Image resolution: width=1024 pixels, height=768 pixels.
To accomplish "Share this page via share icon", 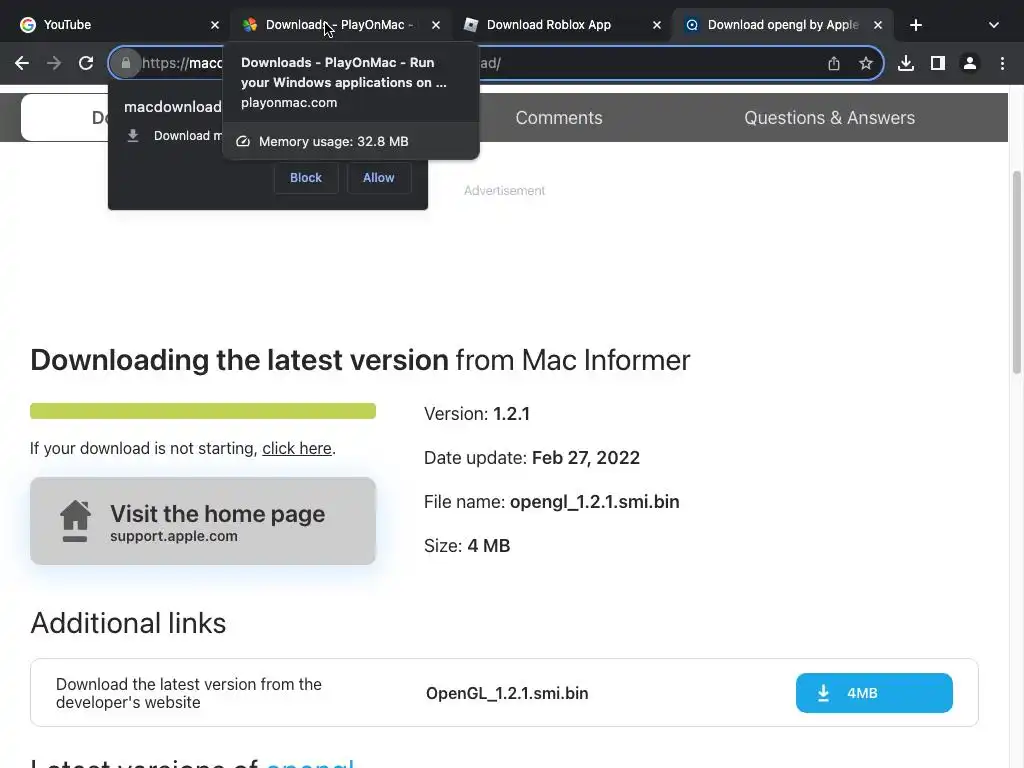I will (833, 63).
